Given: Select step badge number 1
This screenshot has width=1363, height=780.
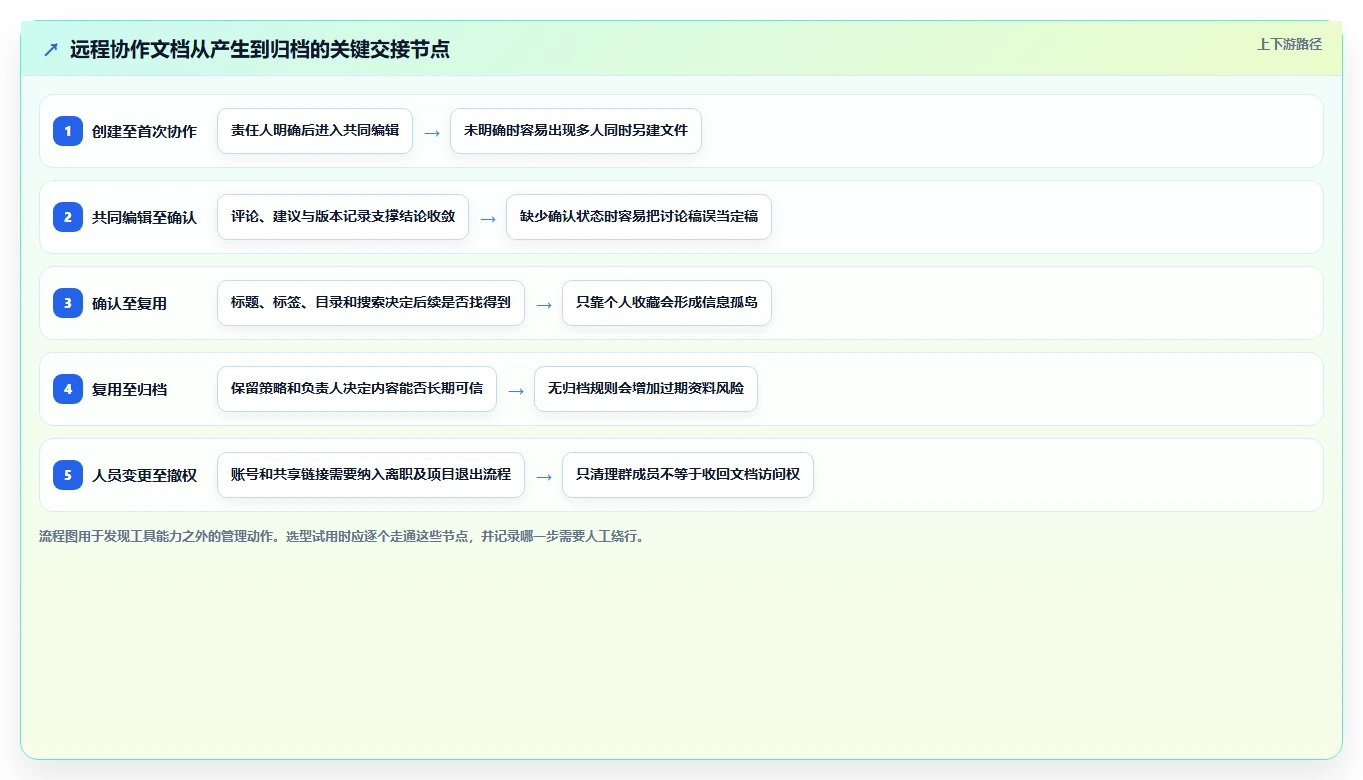Looking at the screenshot, I should tap(68, 131).
